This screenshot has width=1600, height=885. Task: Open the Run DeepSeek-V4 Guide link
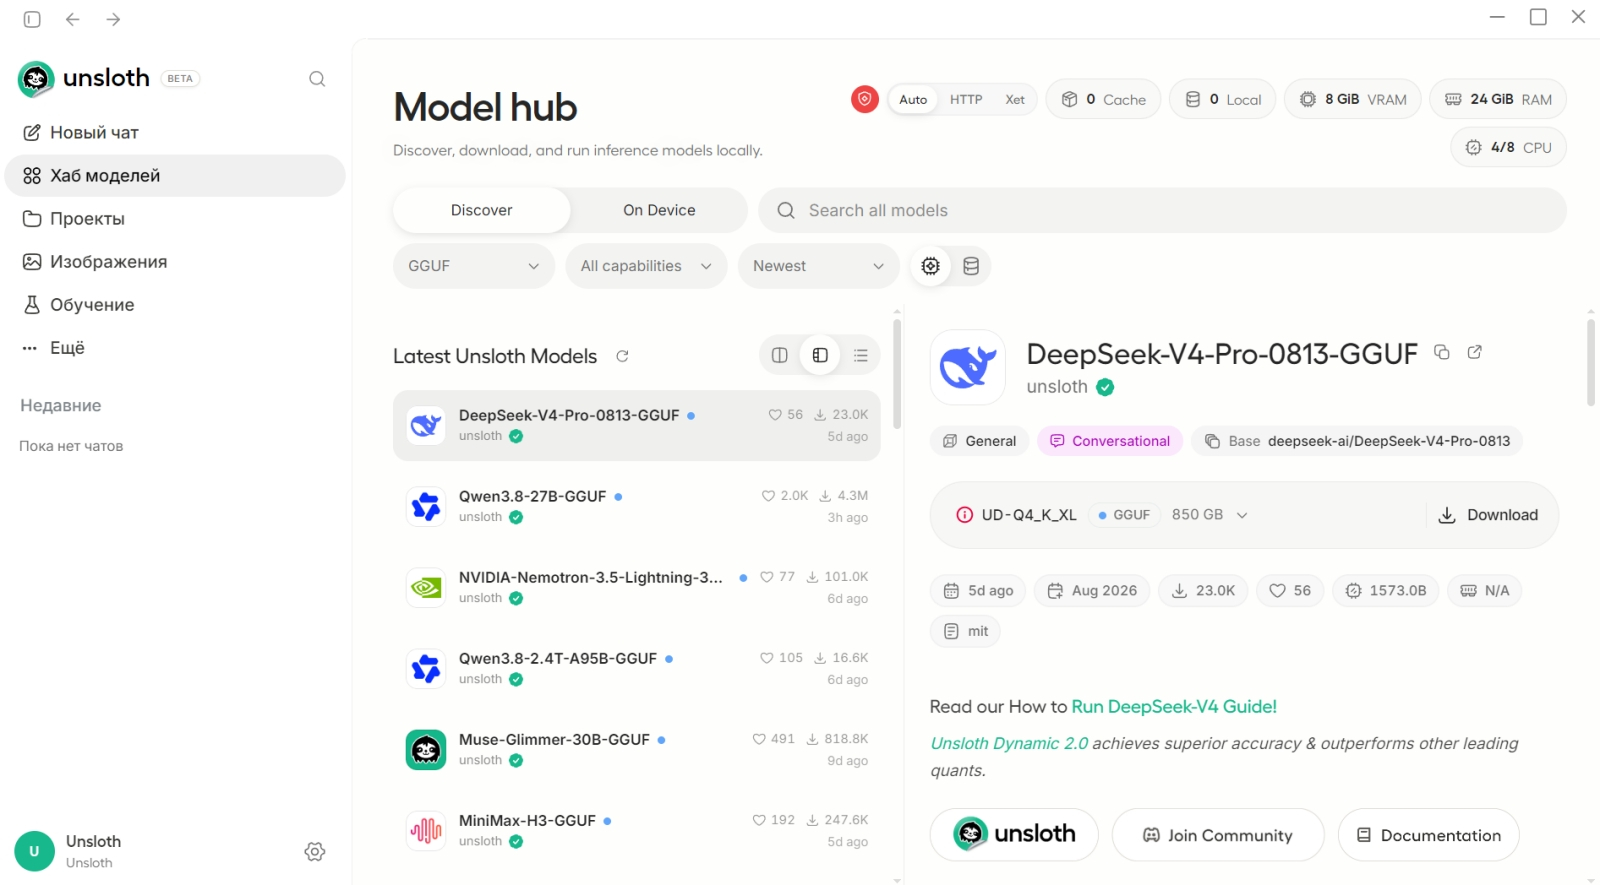coord(1174,707)
